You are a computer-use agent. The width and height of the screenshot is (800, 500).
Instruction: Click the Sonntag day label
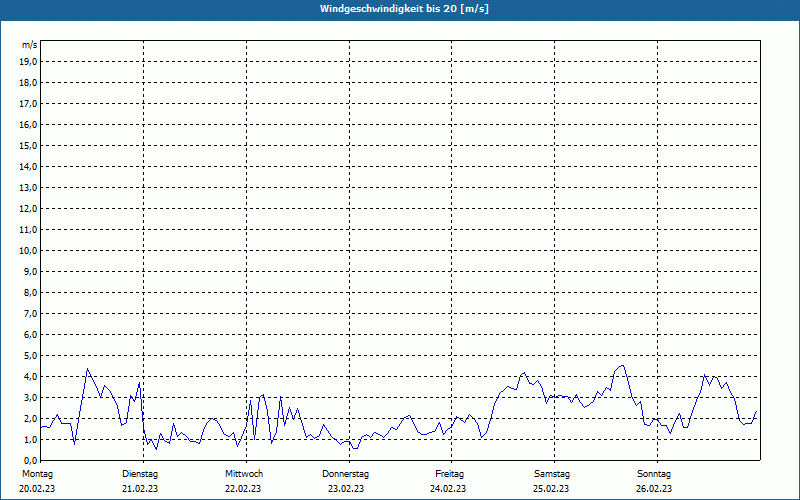(x=654, y=474)
